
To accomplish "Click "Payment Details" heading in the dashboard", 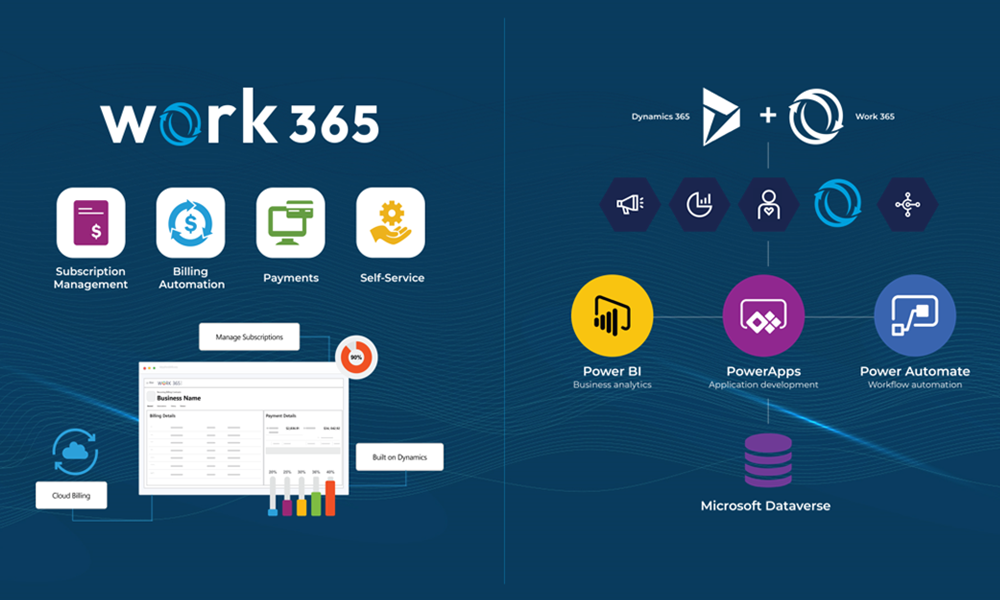I will click(x=281, y=416).
